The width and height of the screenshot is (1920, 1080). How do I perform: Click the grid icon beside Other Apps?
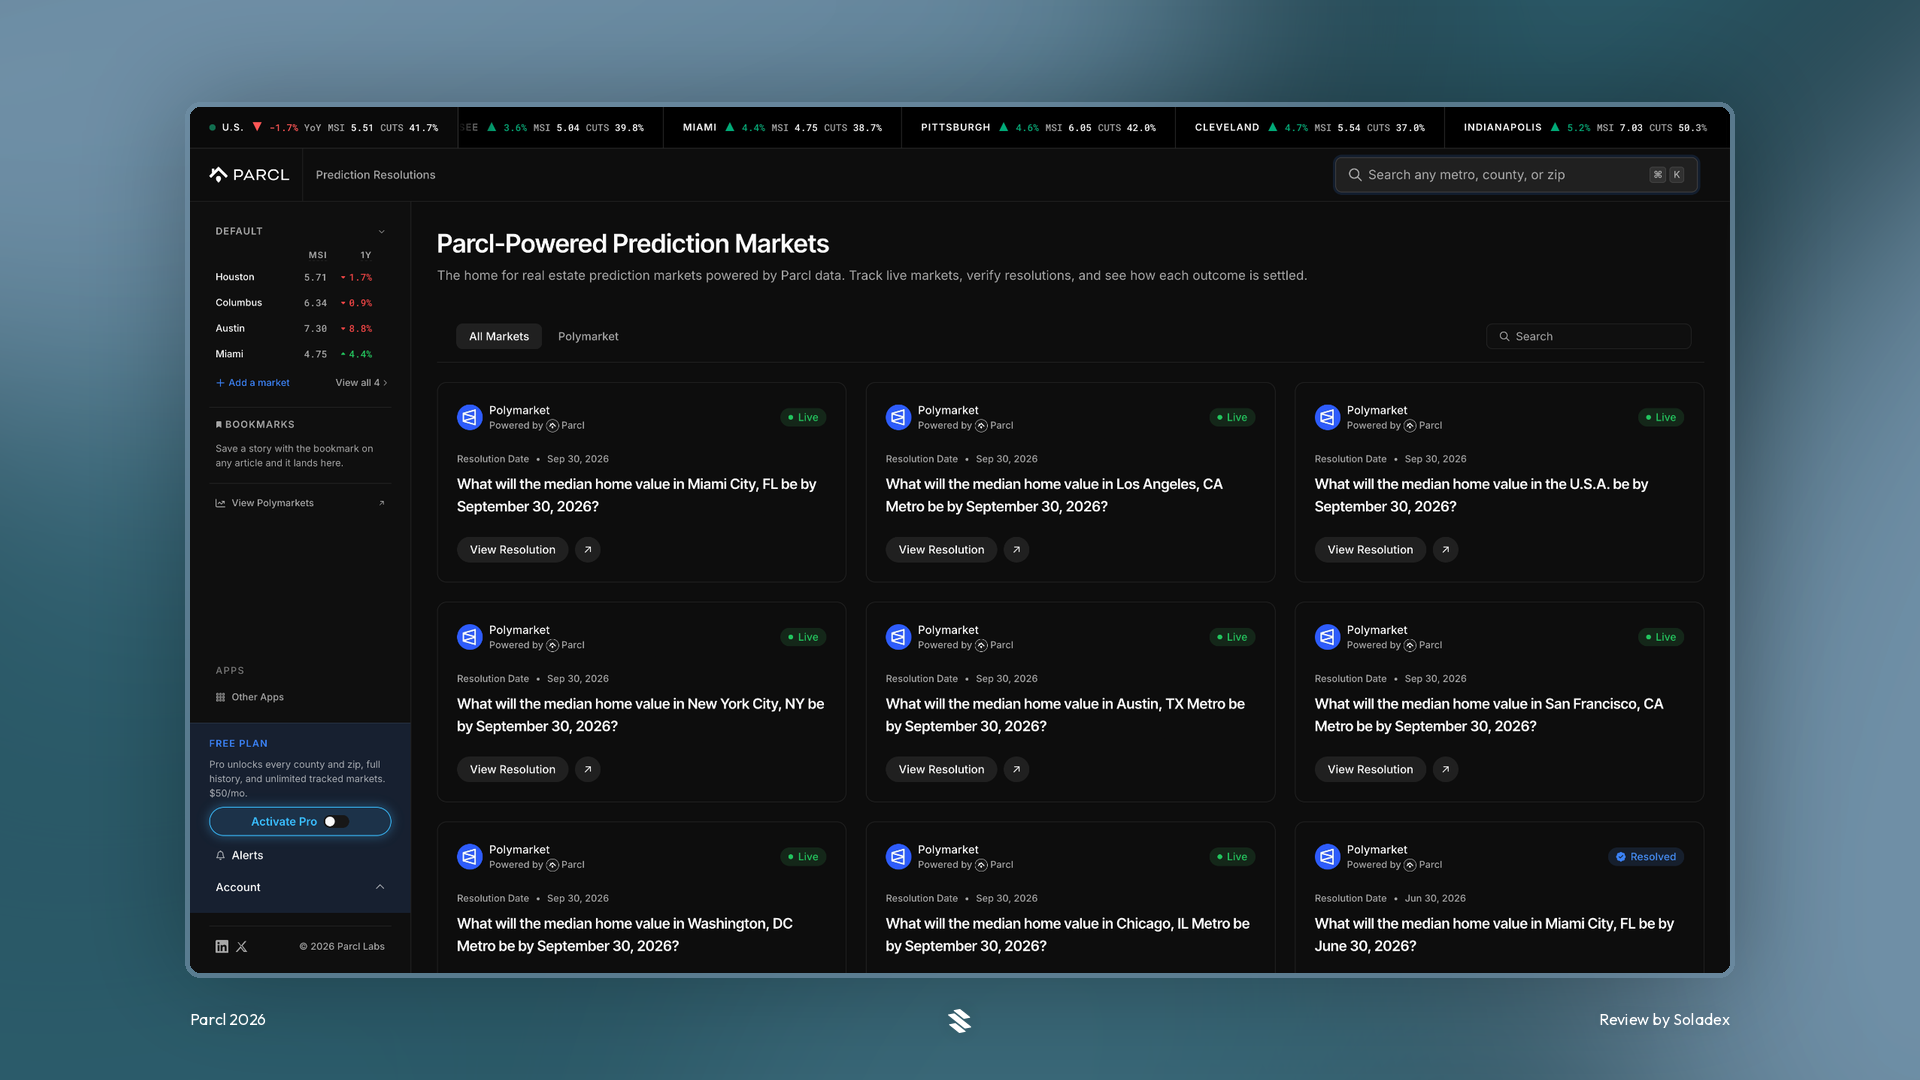(220, 698)
